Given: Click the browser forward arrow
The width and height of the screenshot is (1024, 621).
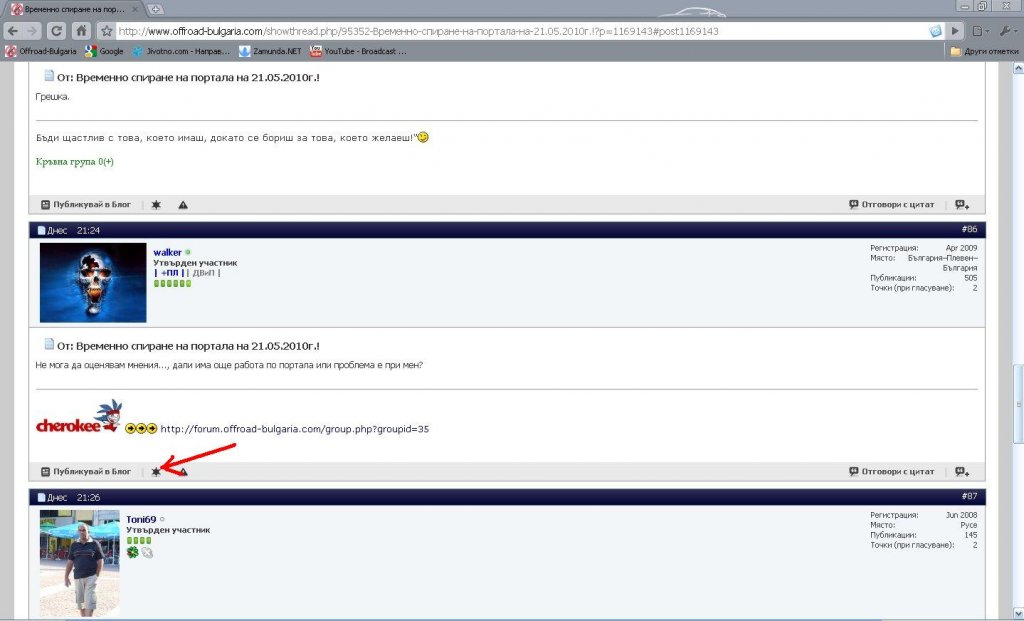Looking at the screenshot, I should (x=33, y=31).
